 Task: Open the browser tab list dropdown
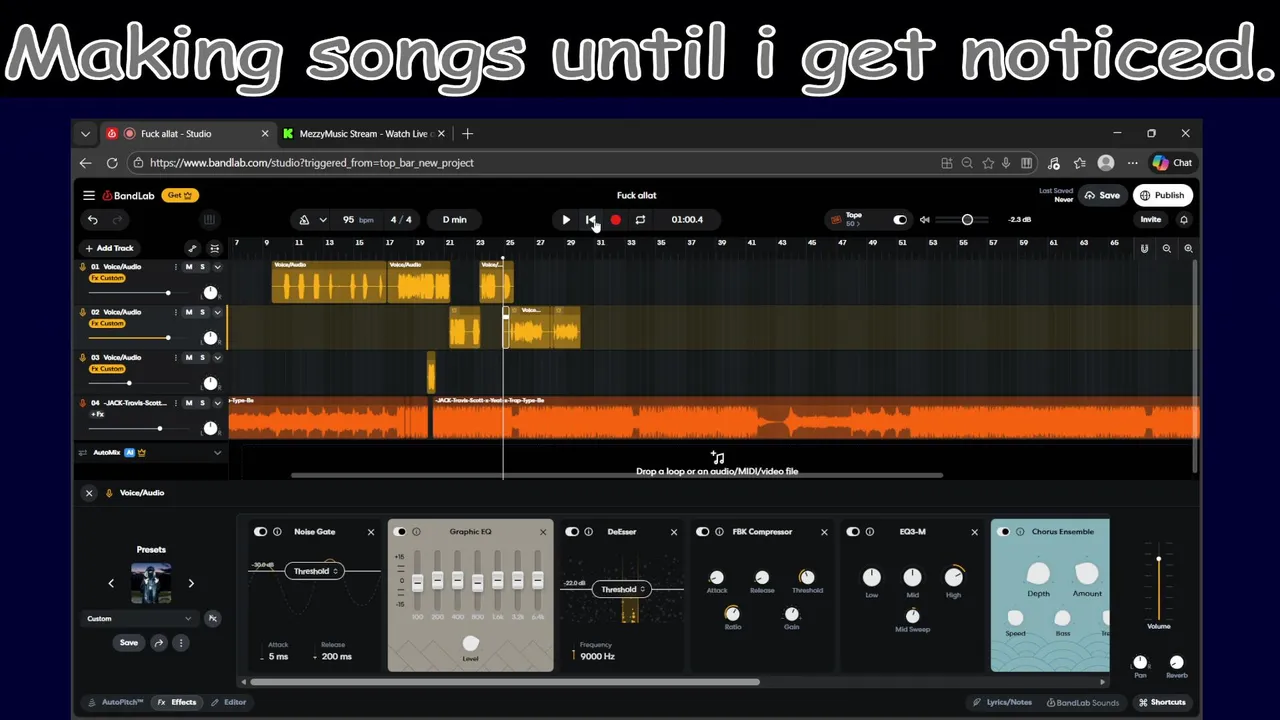pyautogui.click(x=85, y=134)
